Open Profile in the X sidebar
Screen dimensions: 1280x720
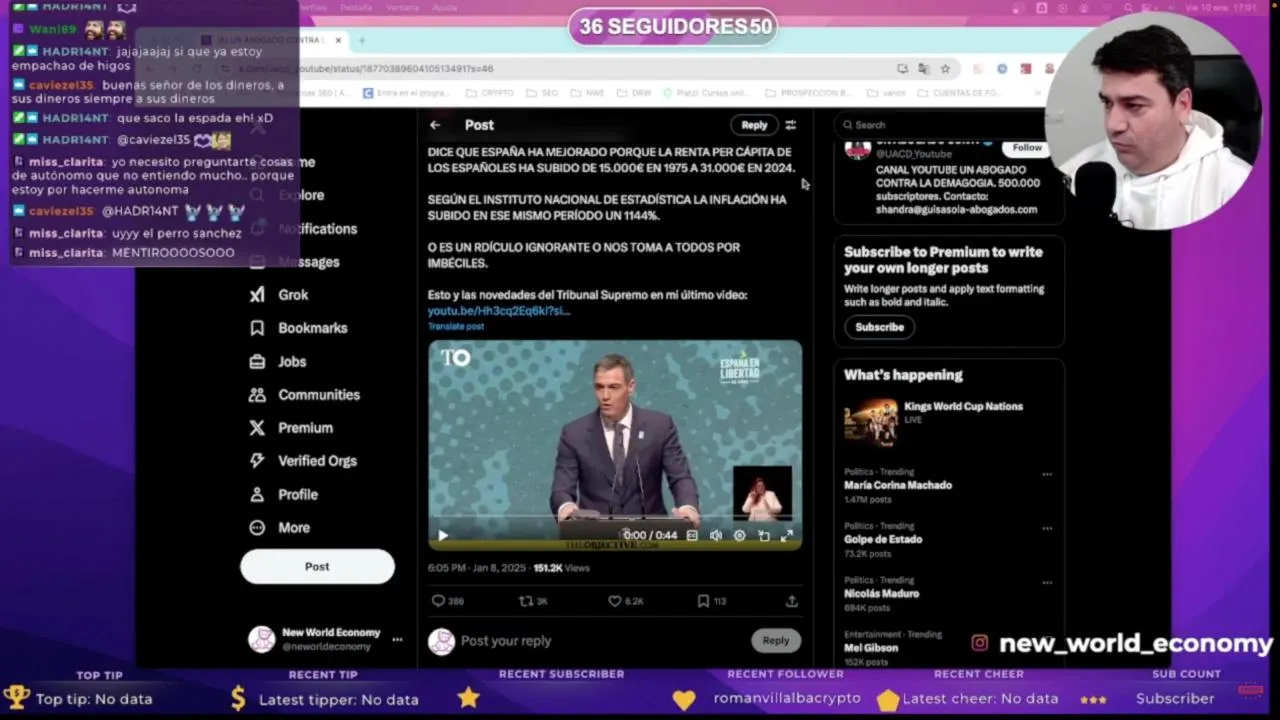point(283,495)
